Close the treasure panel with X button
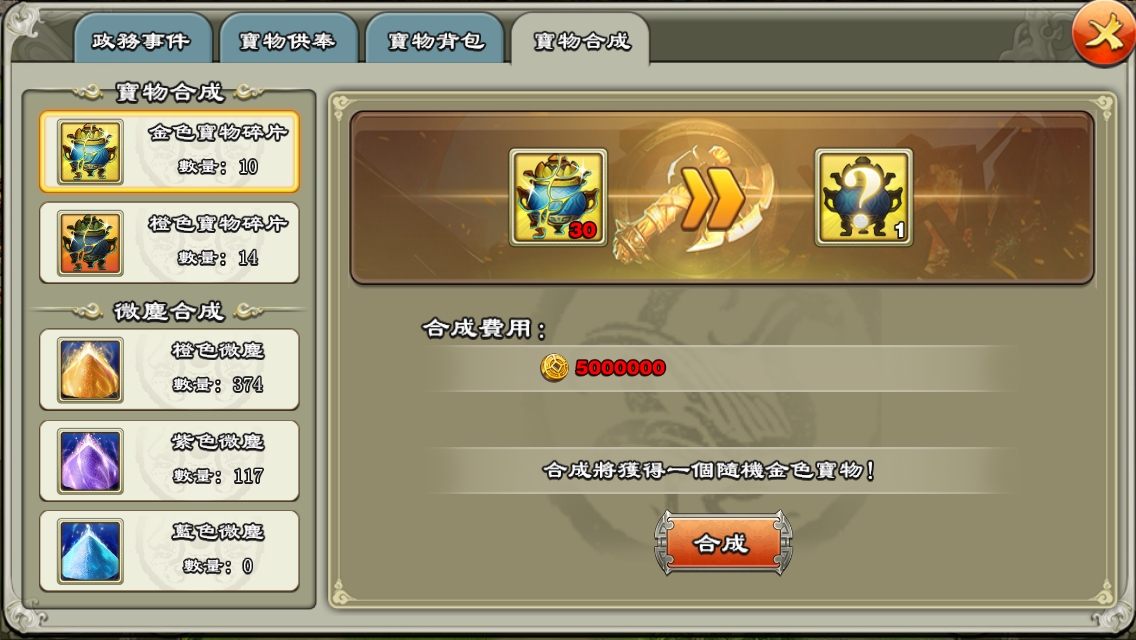 tap(1103, 34)
